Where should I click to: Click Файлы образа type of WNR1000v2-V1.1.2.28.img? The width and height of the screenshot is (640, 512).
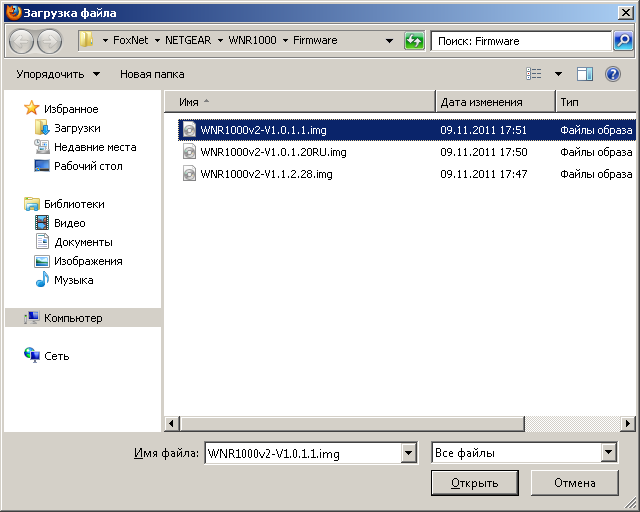596,174
